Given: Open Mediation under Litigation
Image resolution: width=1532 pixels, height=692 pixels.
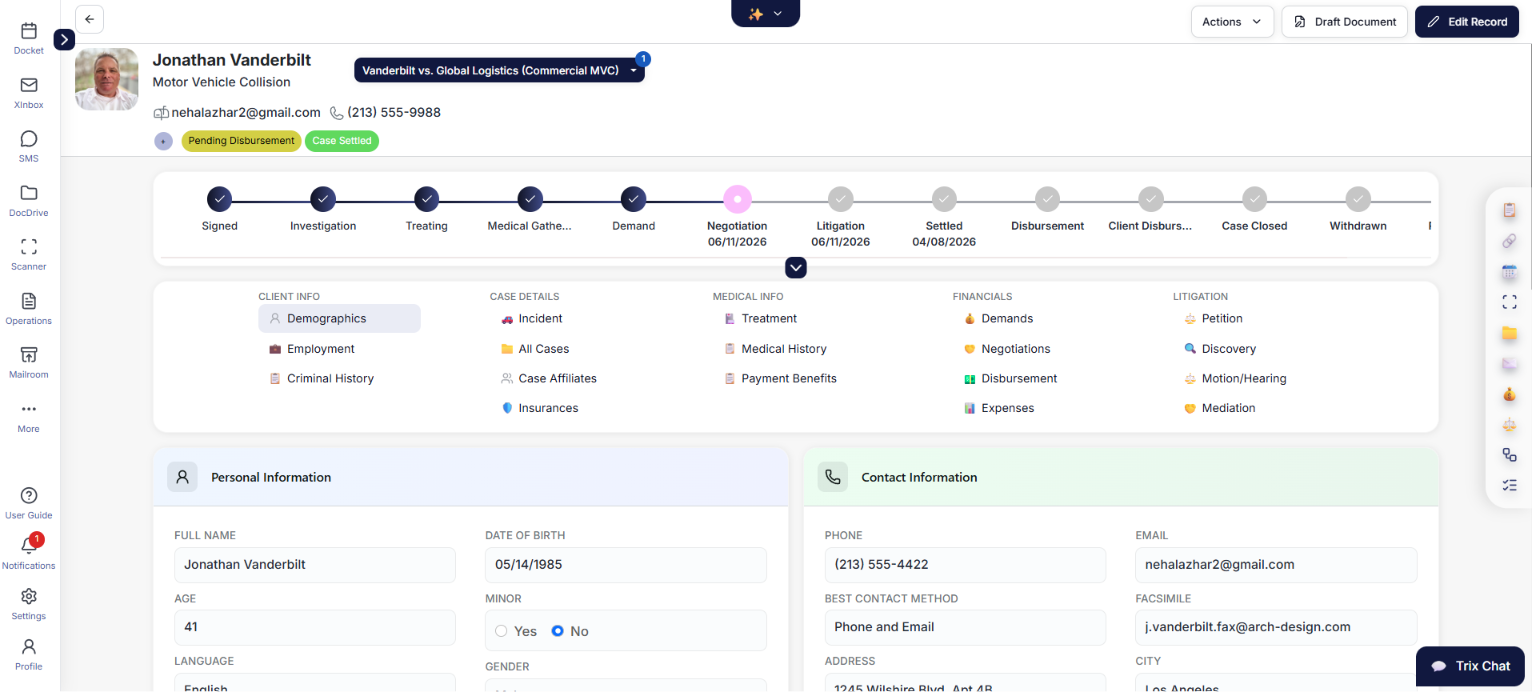Looking at the screenshot, I should point(1219,408).
